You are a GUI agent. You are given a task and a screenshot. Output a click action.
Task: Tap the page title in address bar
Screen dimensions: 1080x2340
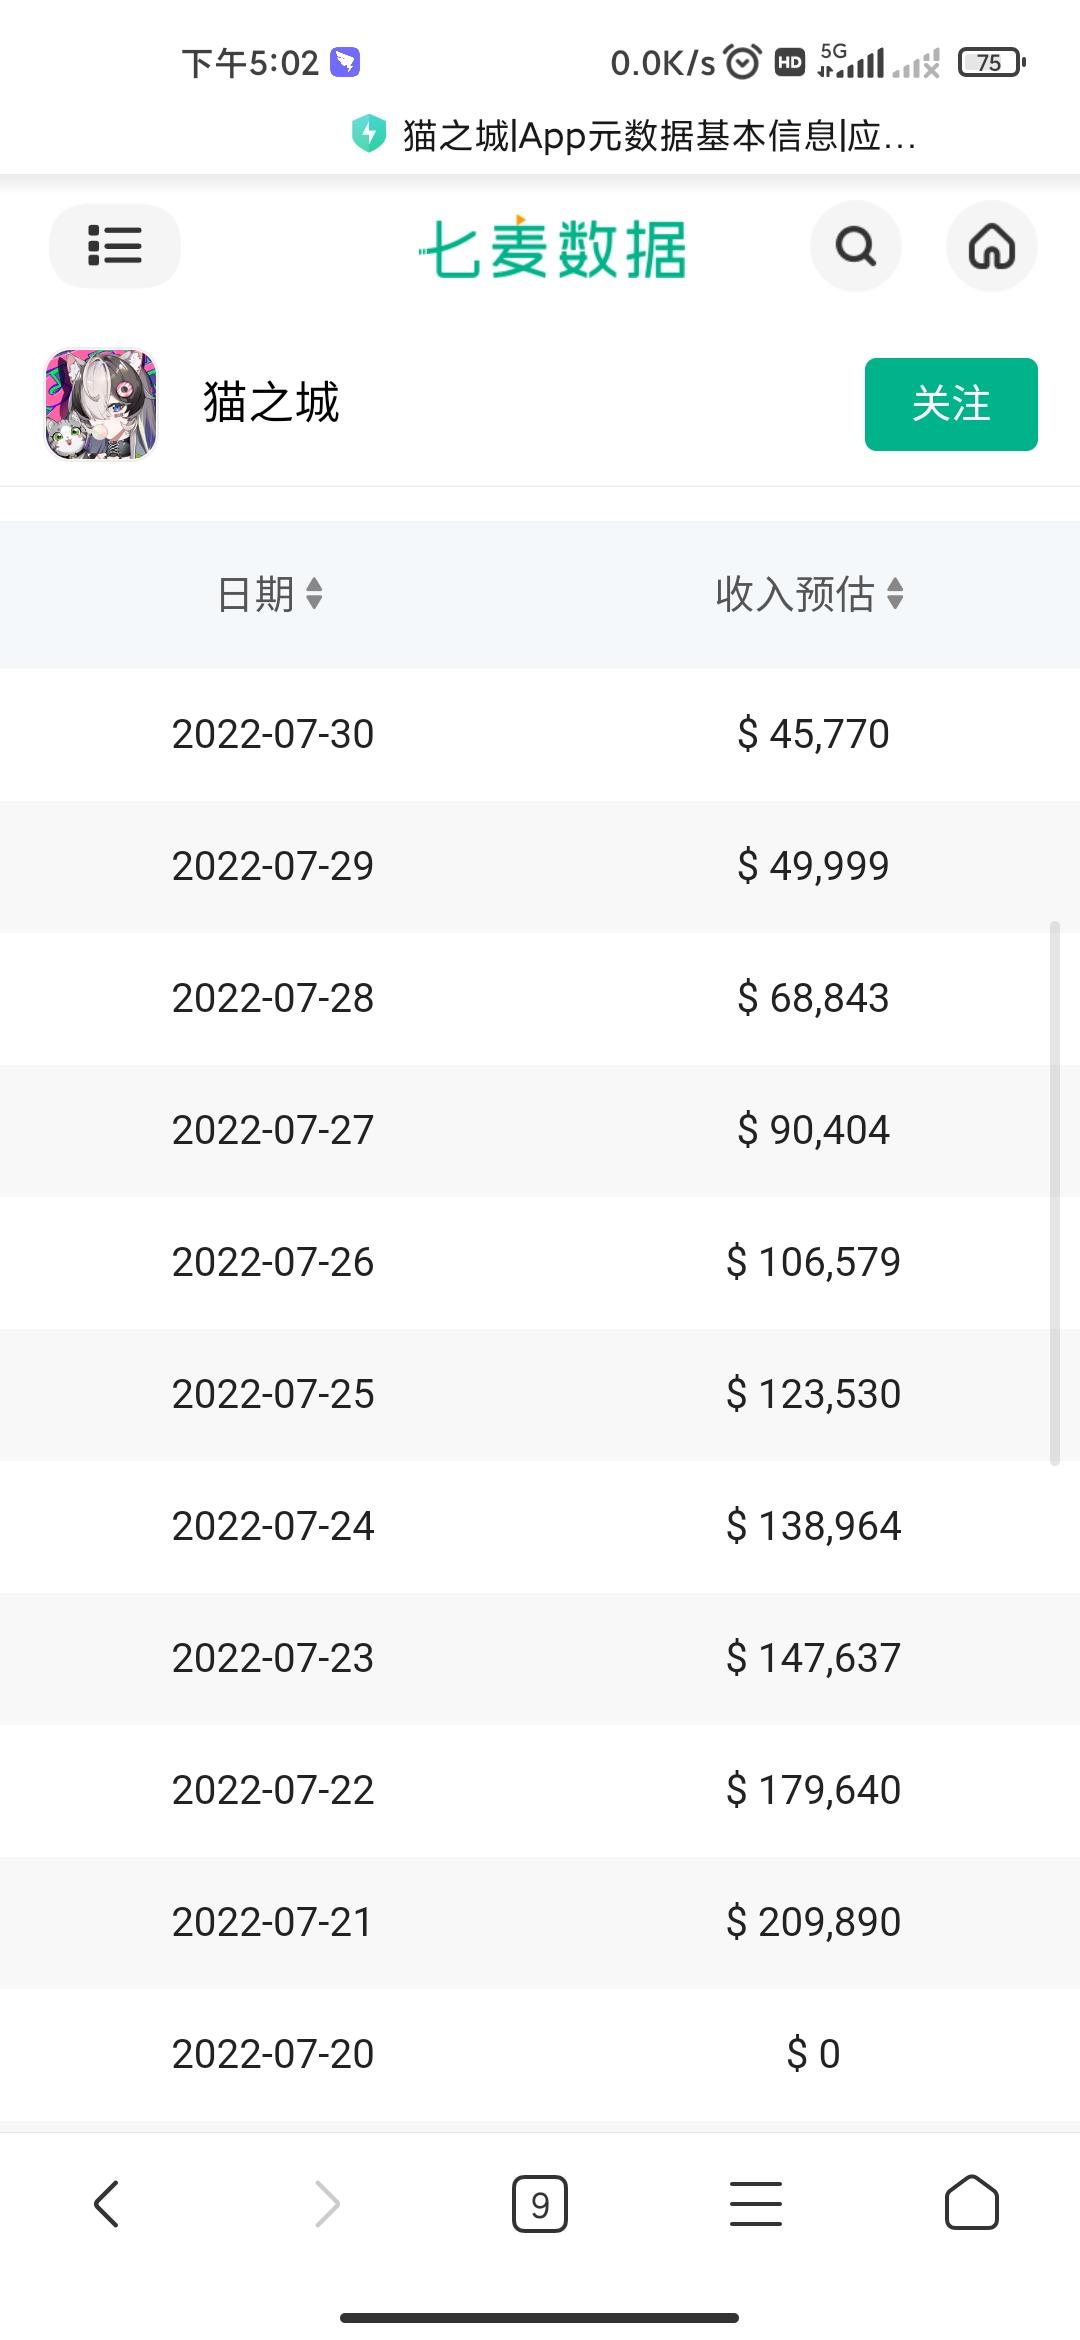(660, 135)
